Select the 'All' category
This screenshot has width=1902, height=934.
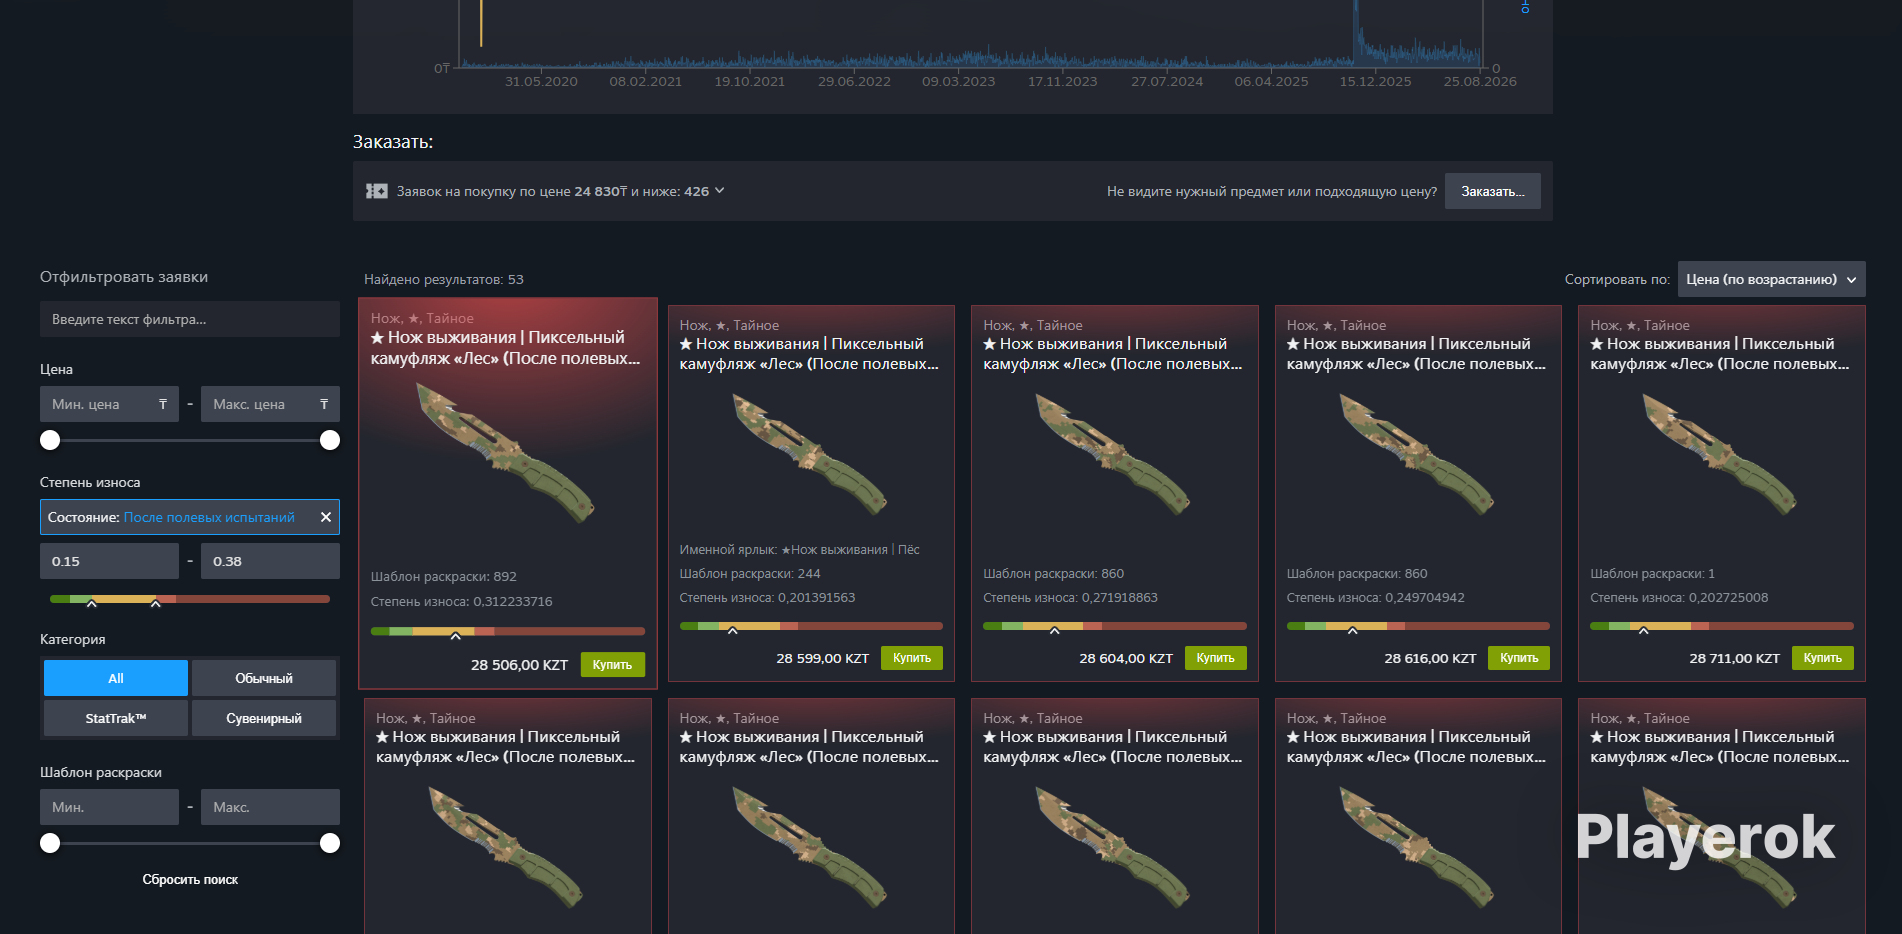coord(116,678)
